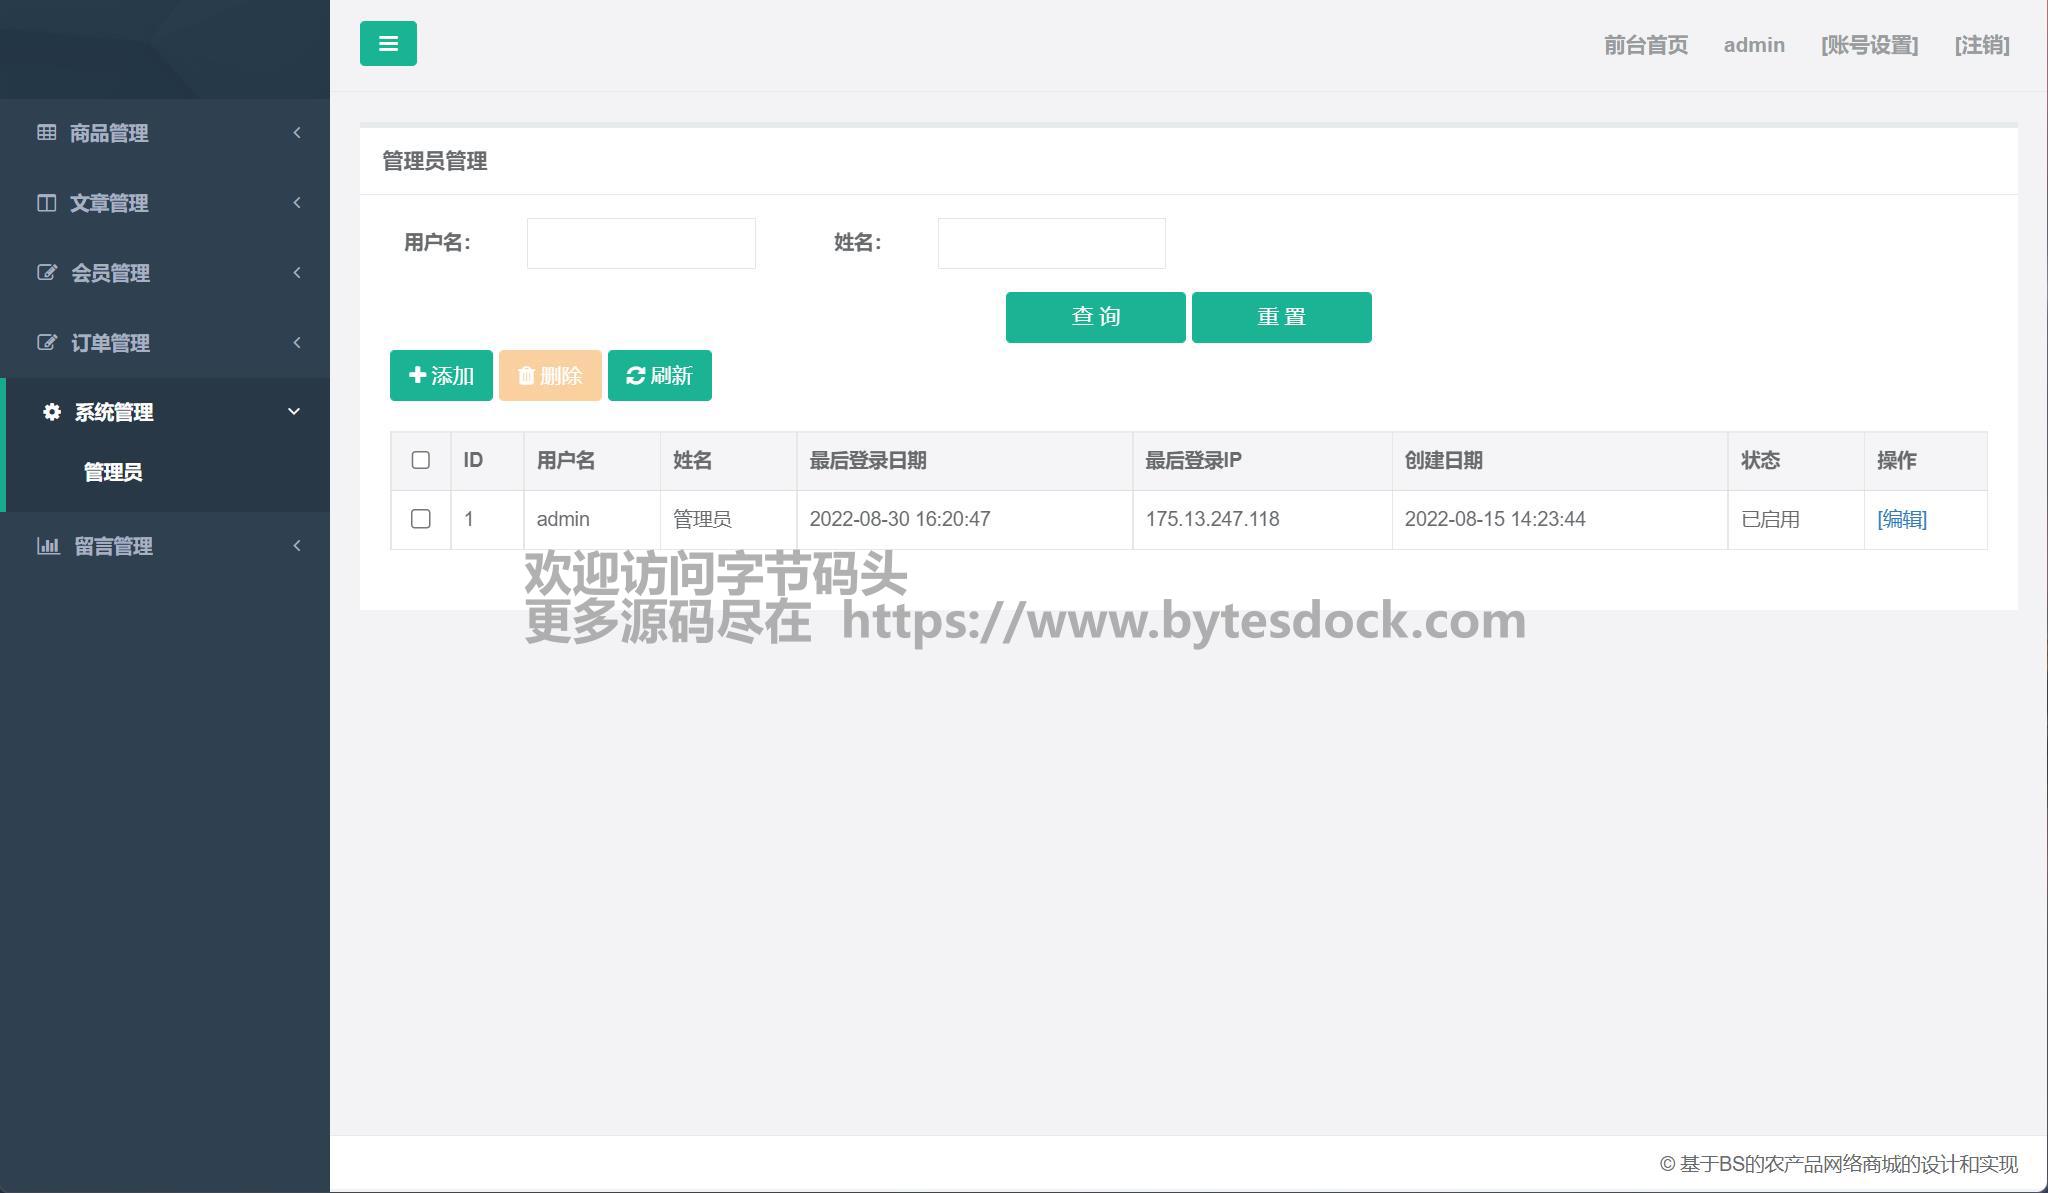The image size is (2048, 1193).
Task: Click the [注销] logout link
Action: pos(1981,45)
